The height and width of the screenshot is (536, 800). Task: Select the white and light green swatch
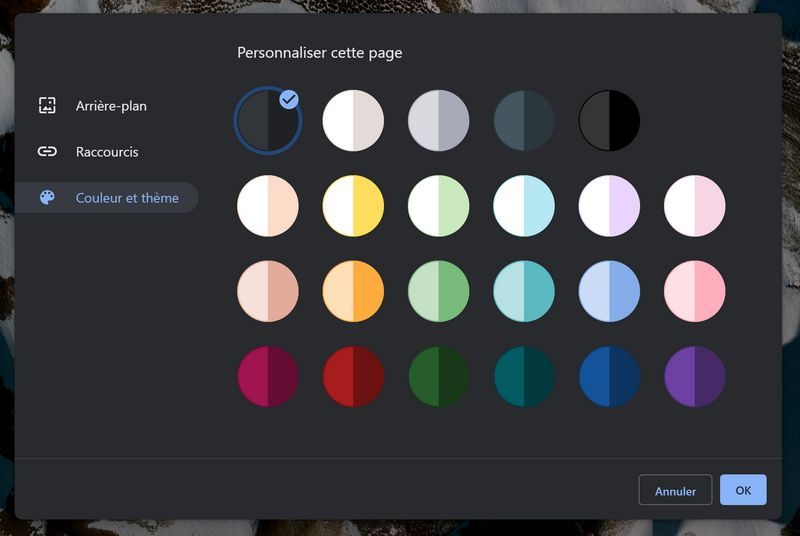click(438, 206)
